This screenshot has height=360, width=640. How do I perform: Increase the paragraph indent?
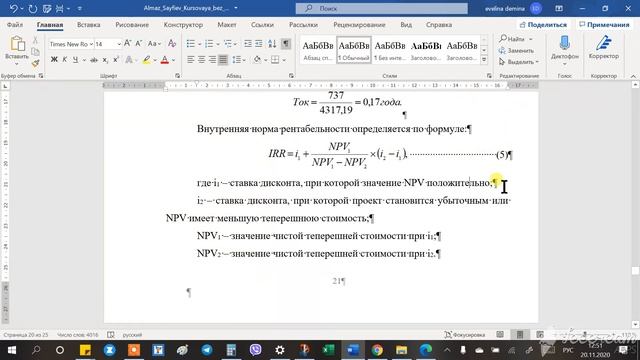point(259,44)
